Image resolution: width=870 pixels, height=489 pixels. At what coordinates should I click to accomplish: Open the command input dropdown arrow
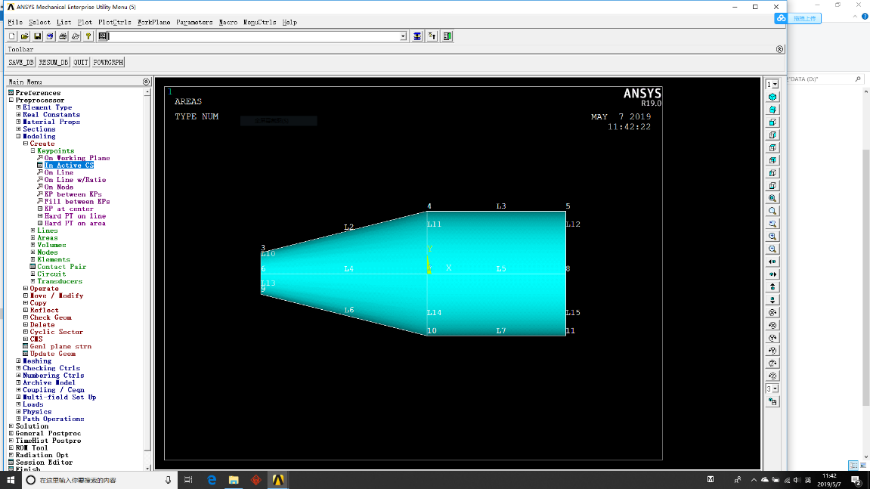coord(403,36)
